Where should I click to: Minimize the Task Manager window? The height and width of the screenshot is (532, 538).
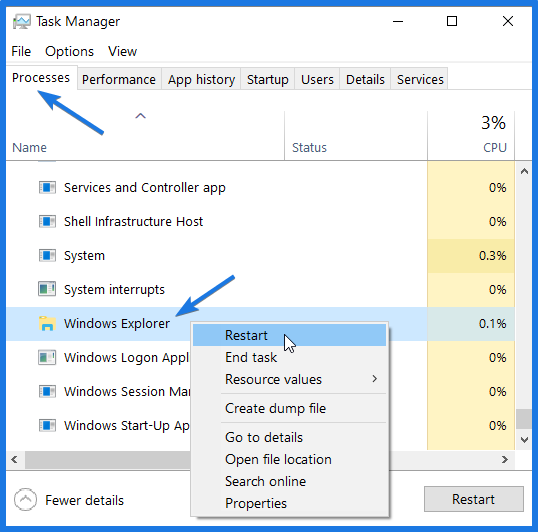[398, 21]
